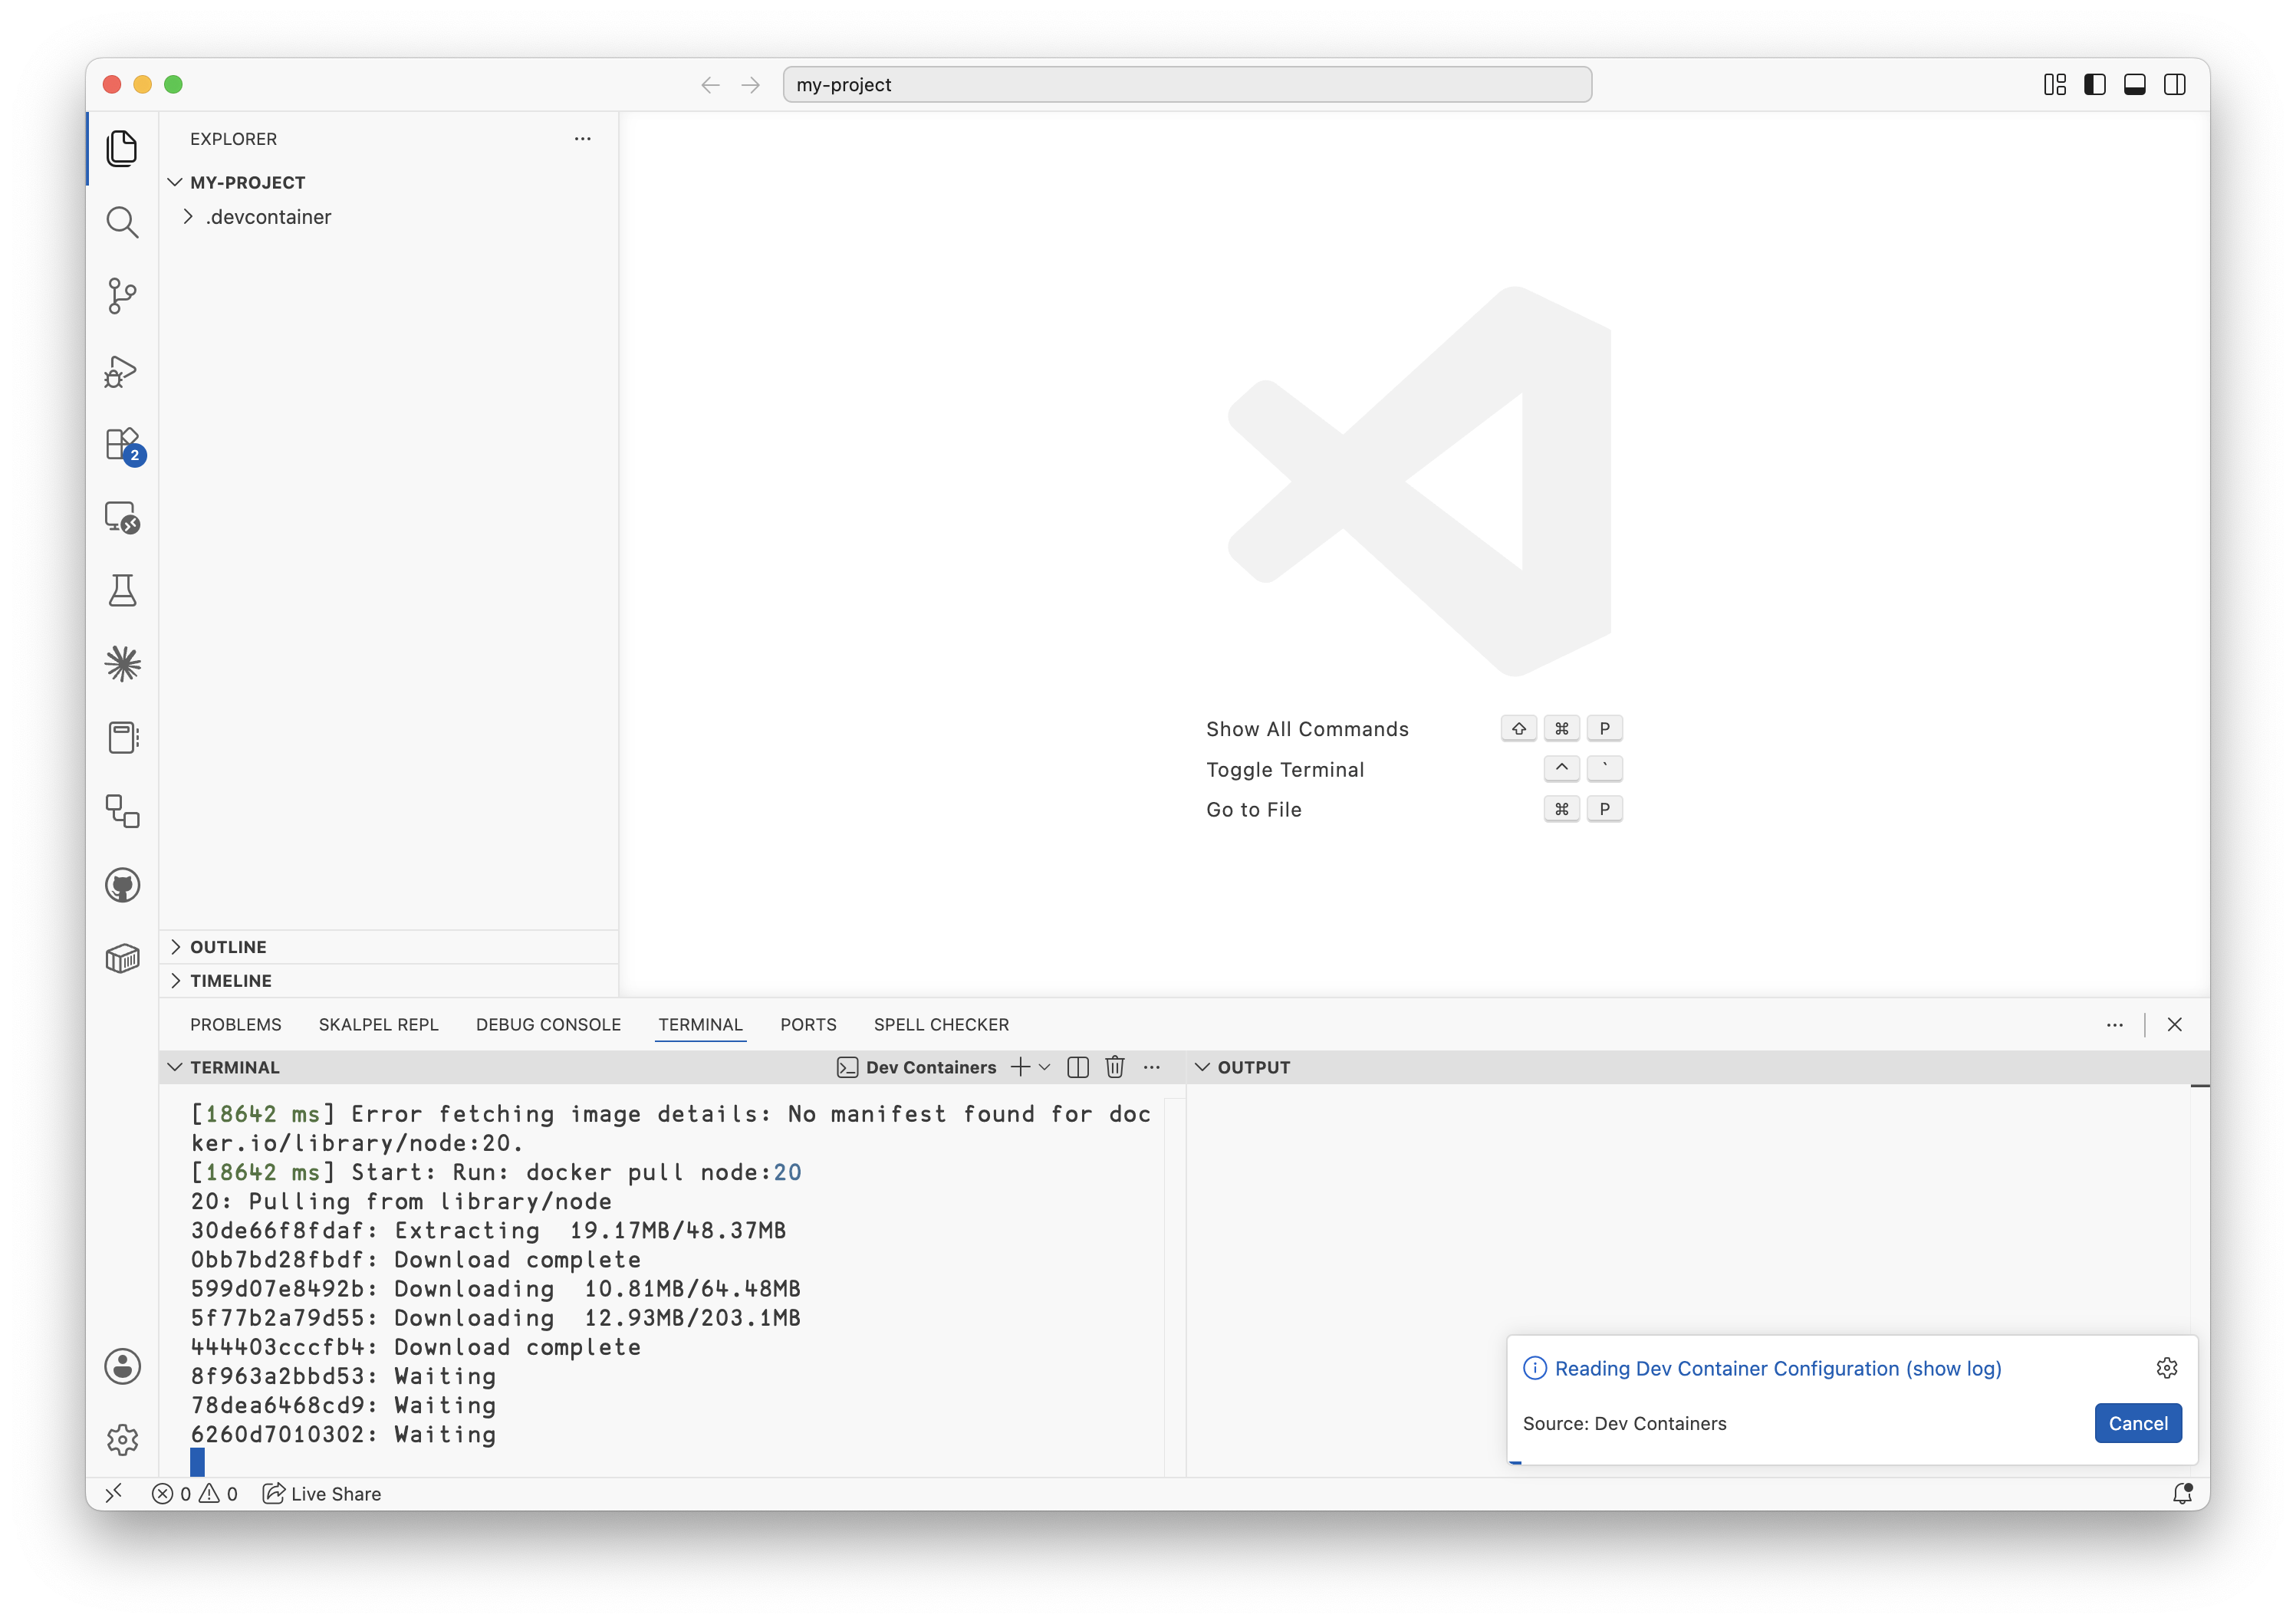Click Live Share in status bar
Image resolution: width=2296 pixels, height=1624 pixels.
point(322,1494)
